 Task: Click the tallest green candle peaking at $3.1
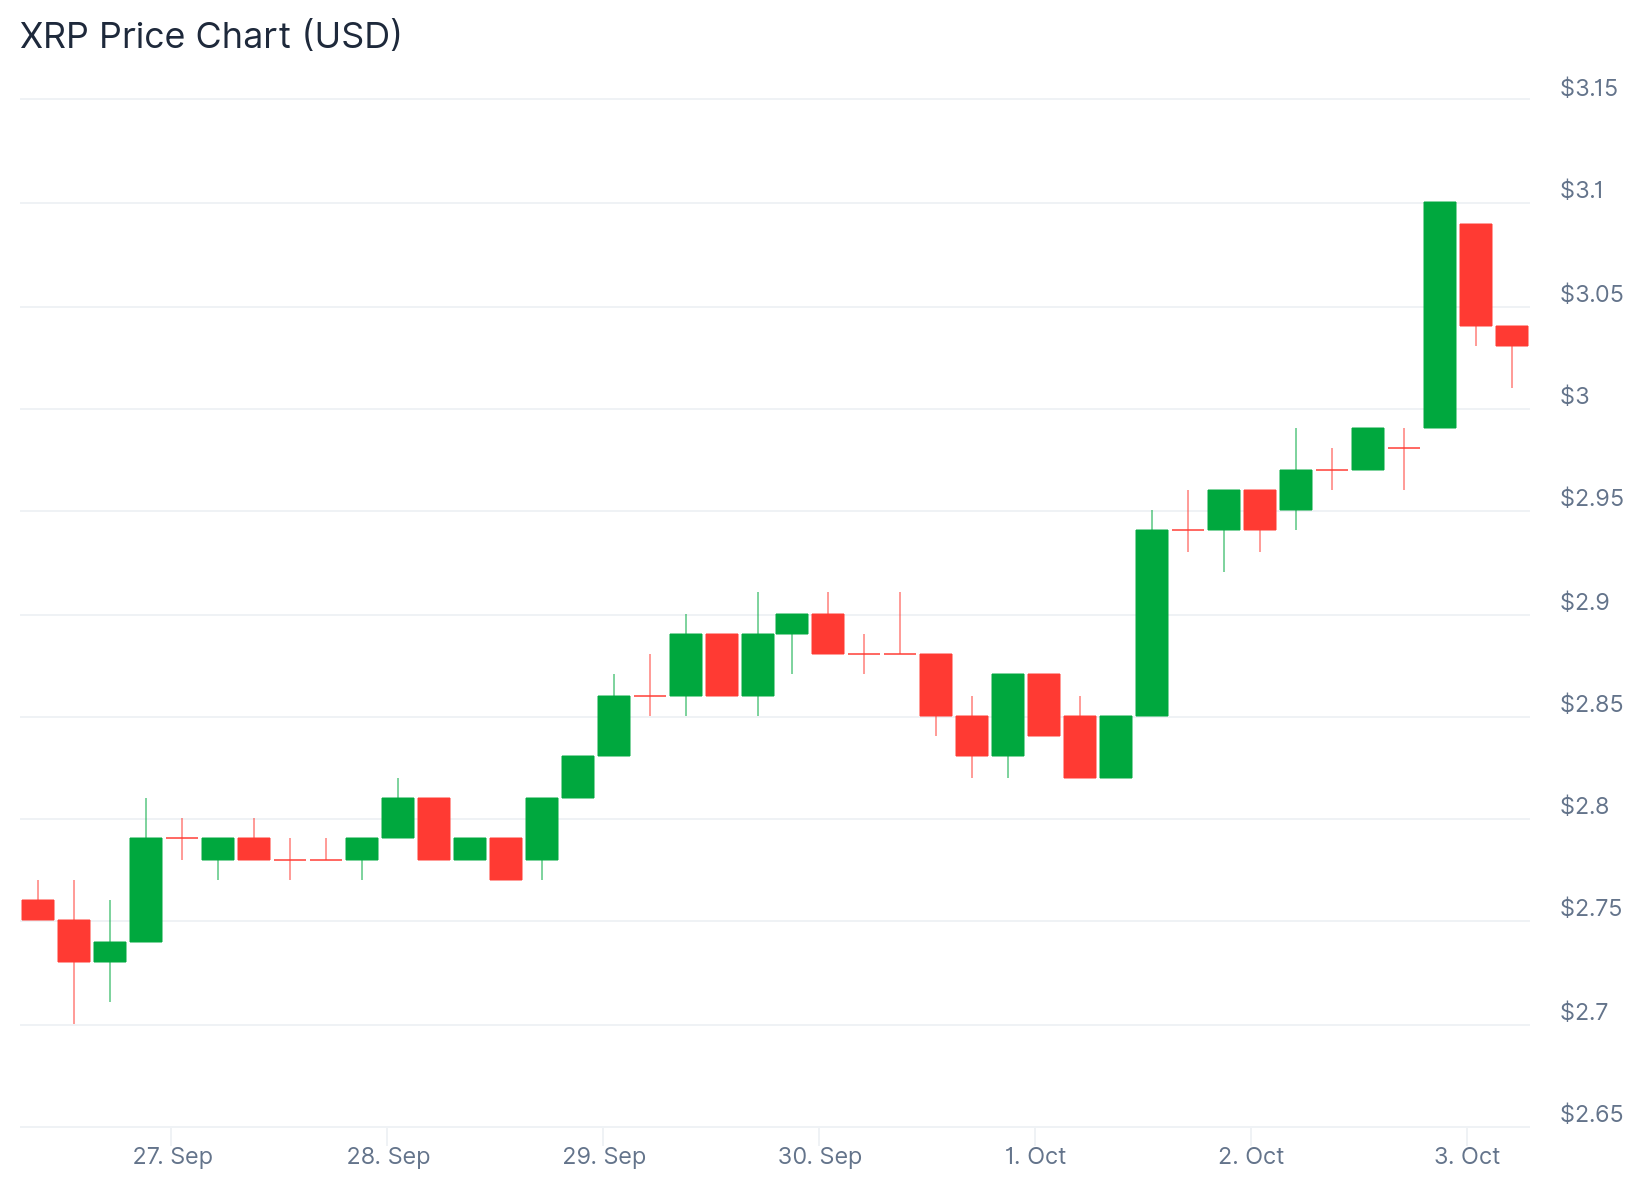coord(1440,315)
